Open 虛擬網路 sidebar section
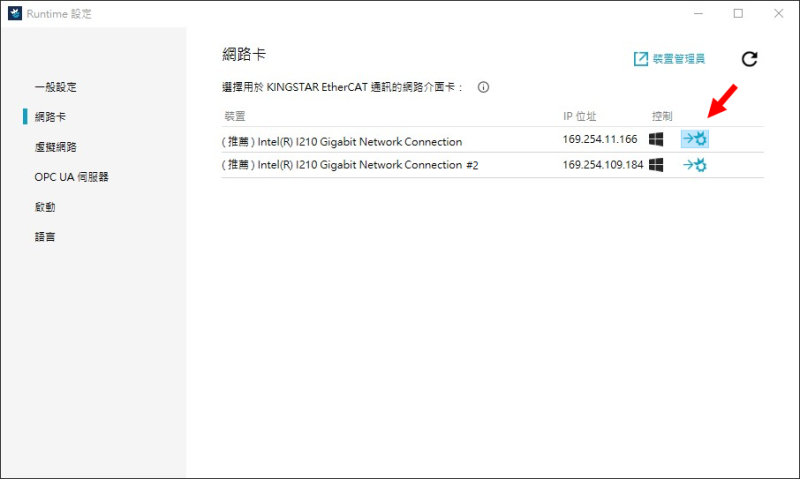Screen dimensions: 800x479 56,147
